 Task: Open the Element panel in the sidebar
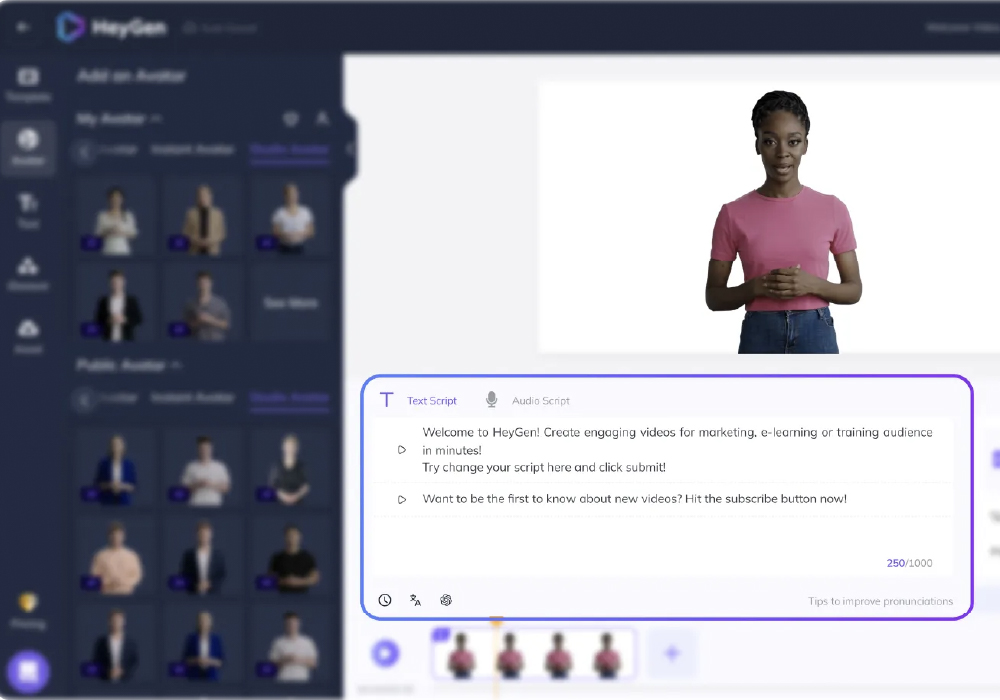pos(28,272)
